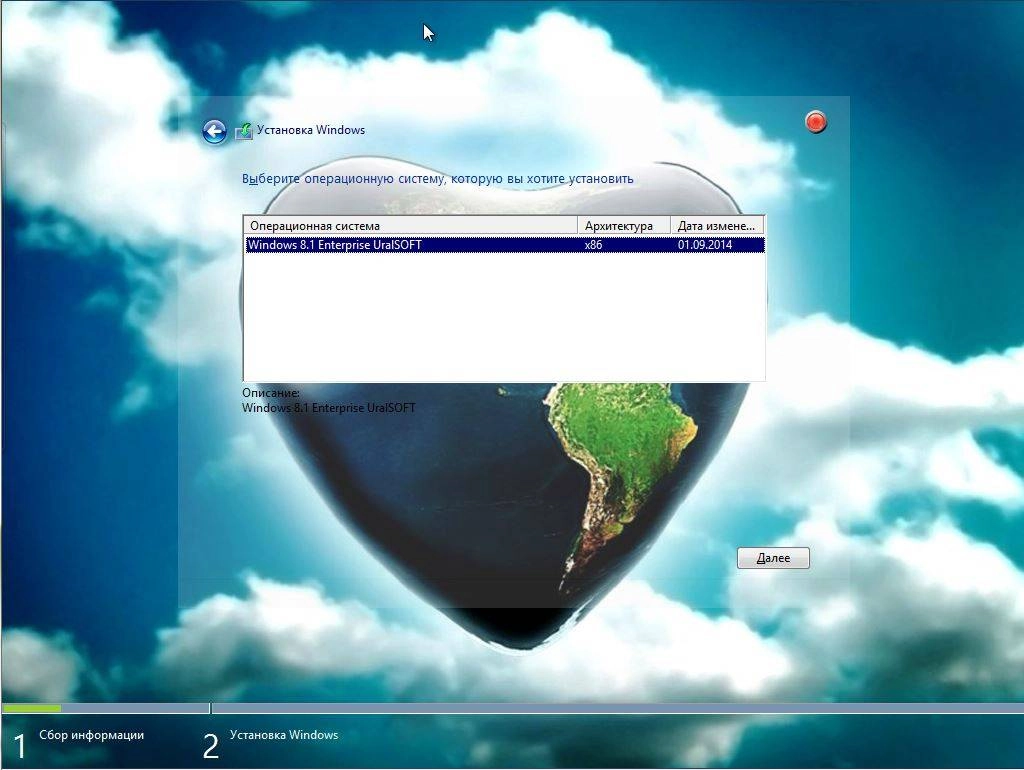Viewport: 1024px width, 770px height.
Task: Click the Архитектура column header
Action: tap(624, 225)
